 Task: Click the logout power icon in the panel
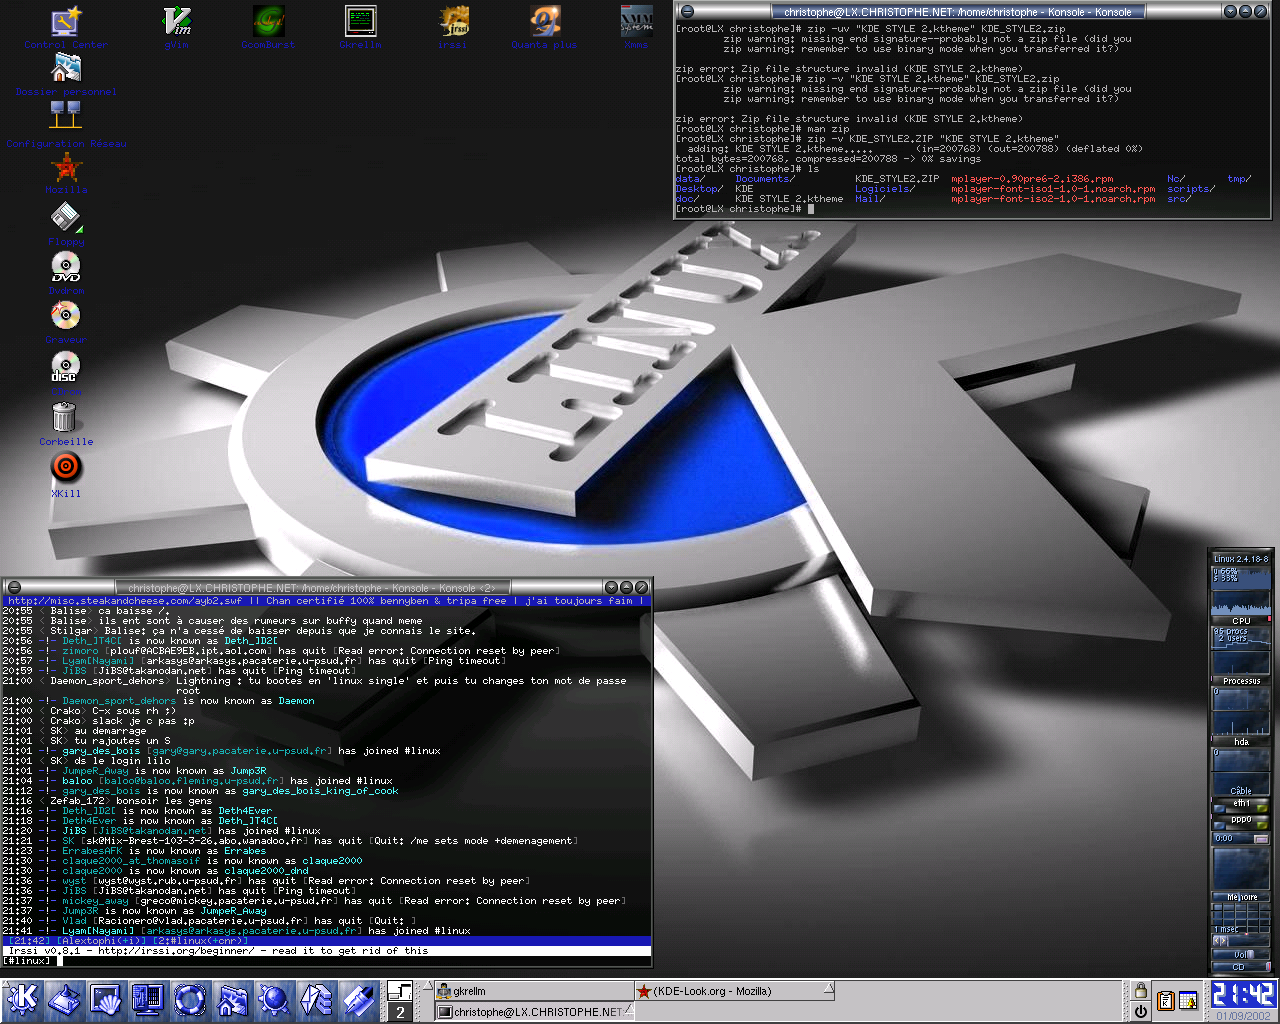click(x=1140, y=1011)
